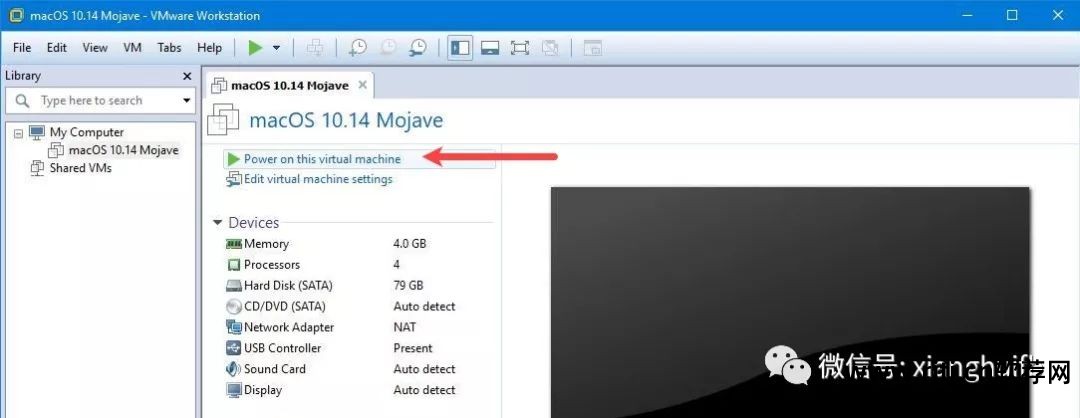The width and height of the screenshot is (1080, 418).
Task: Click the Processors device icon
Action: point(234,265)
